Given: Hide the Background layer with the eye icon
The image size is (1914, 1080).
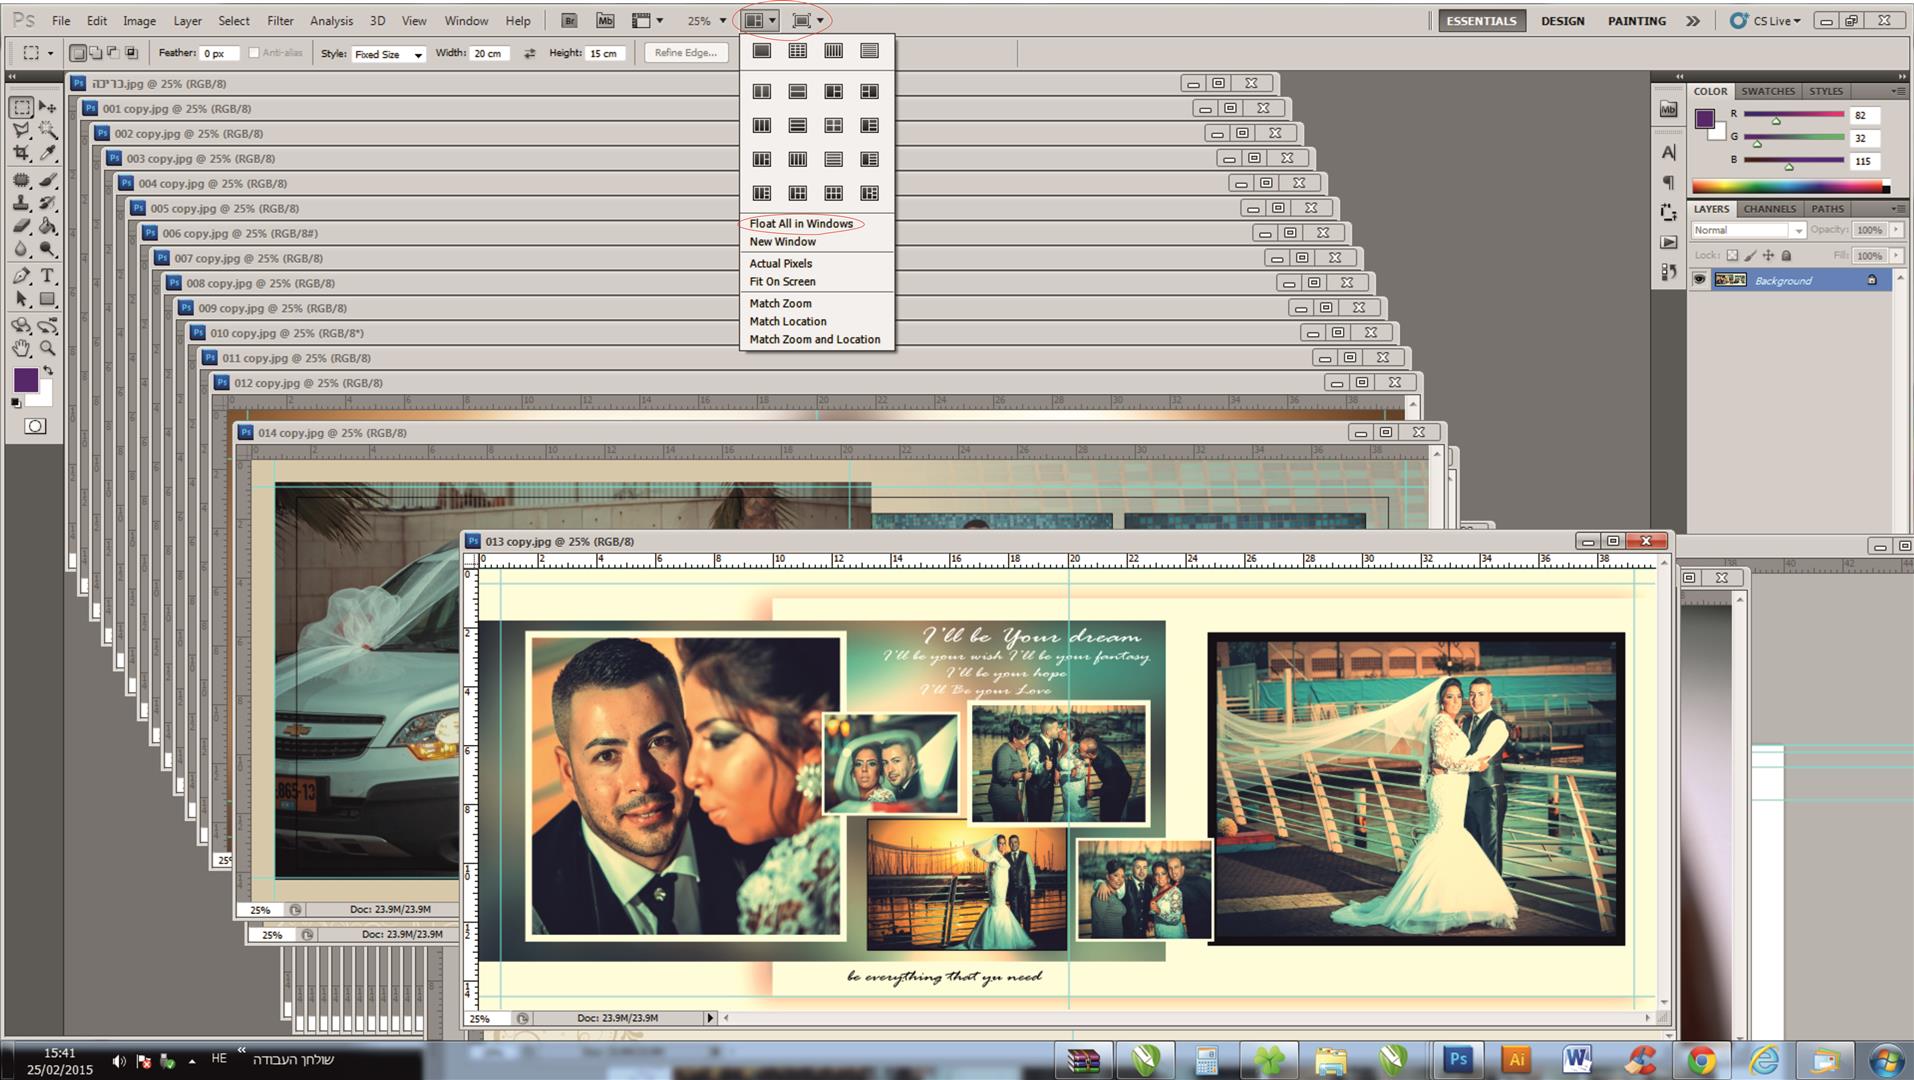Looking at the screenshot, I should pos(1699,280).
